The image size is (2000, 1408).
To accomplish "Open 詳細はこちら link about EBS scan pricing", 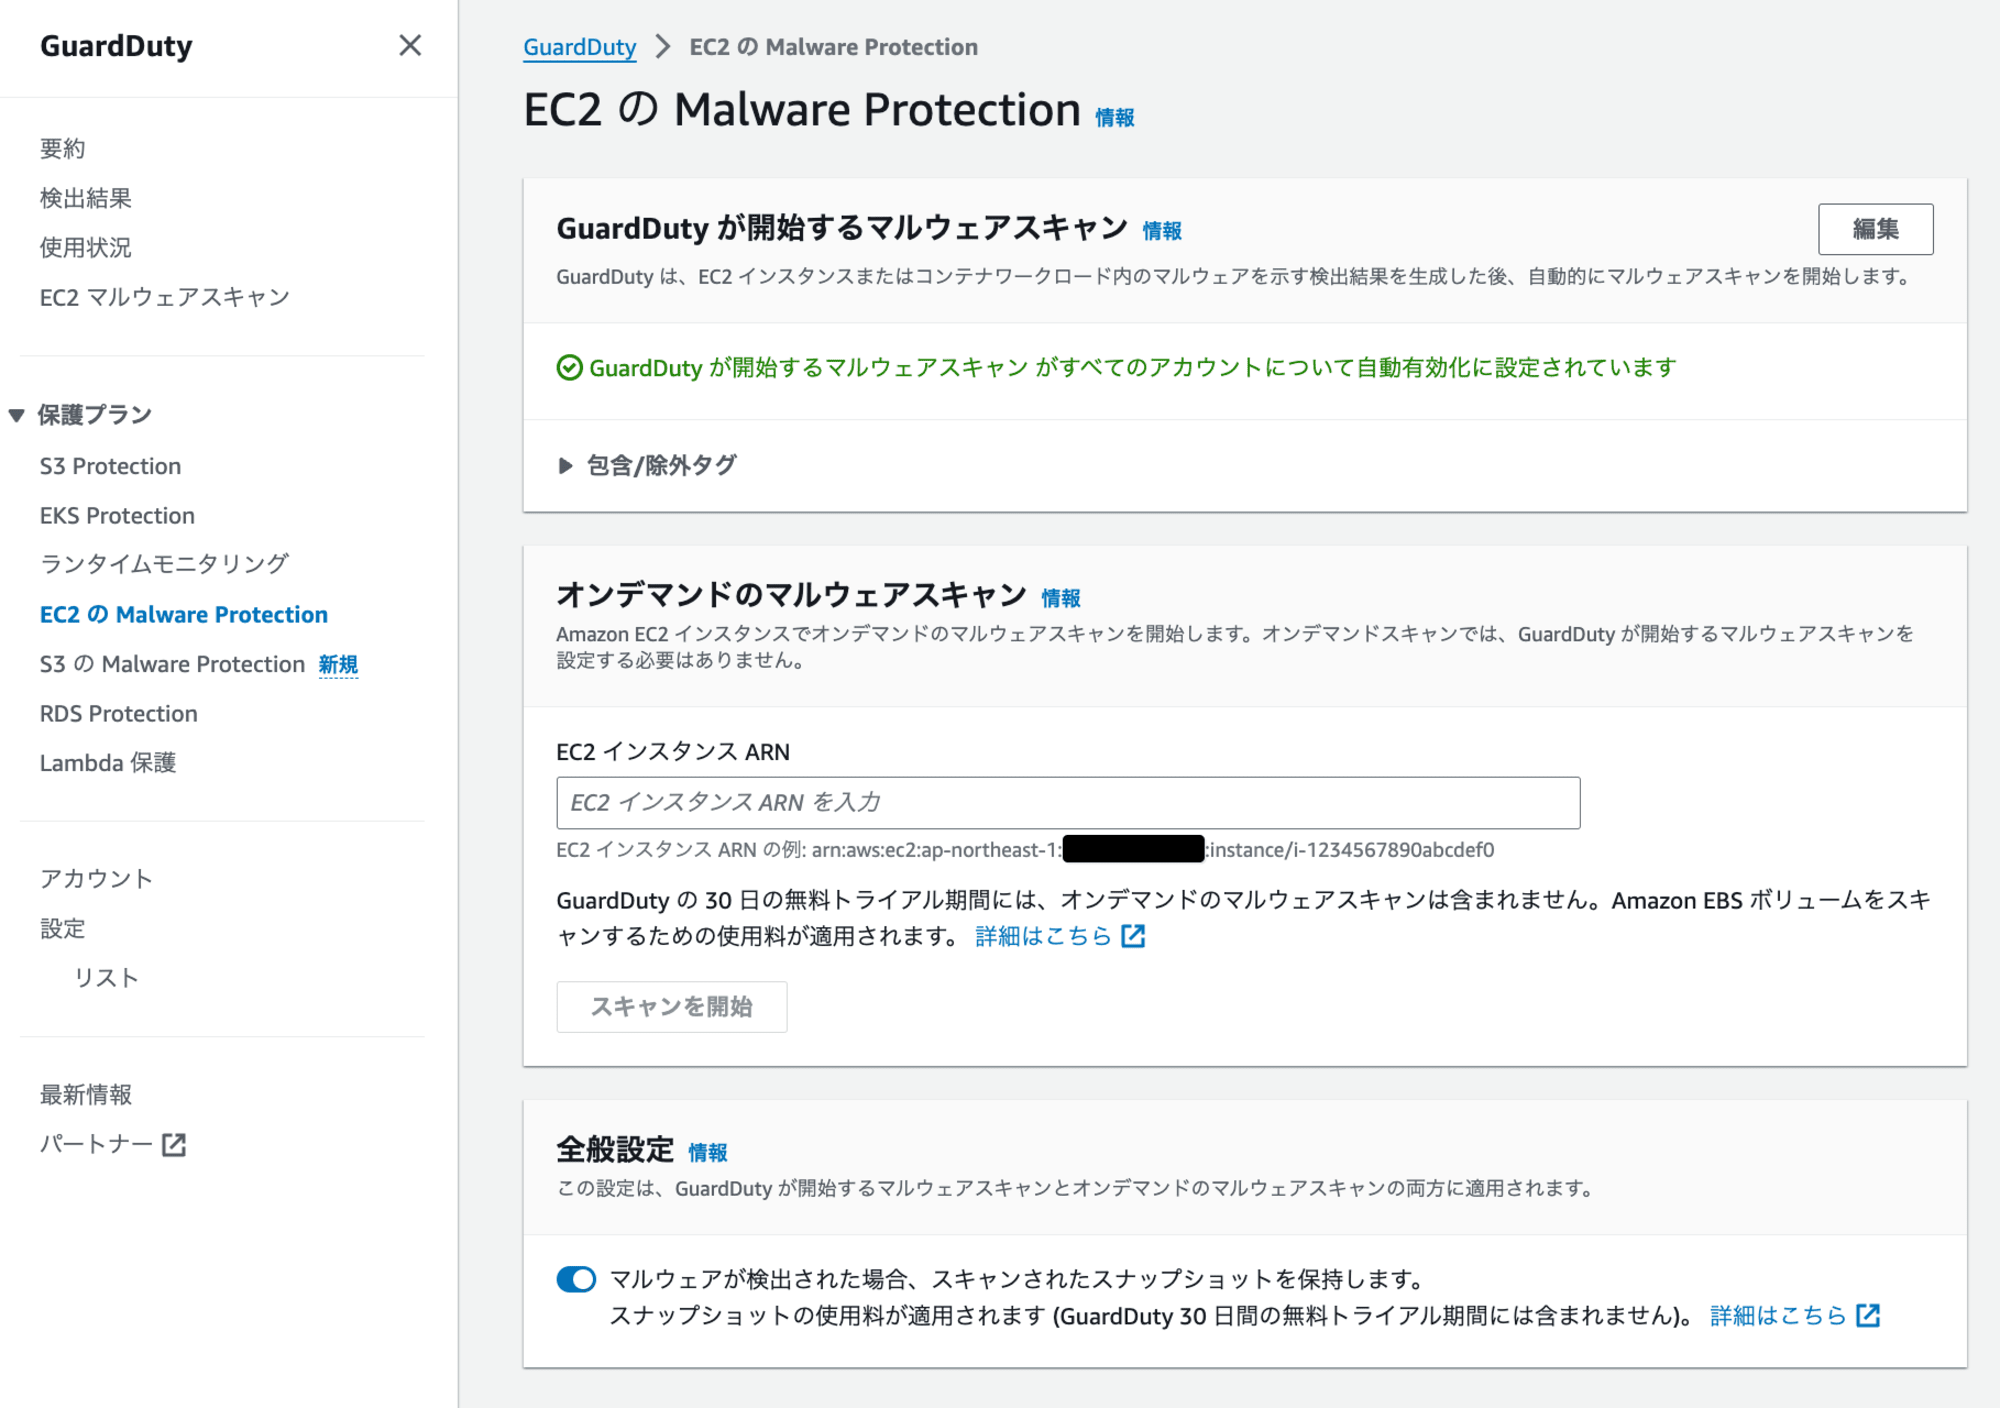I will (x=1043, y=936).
